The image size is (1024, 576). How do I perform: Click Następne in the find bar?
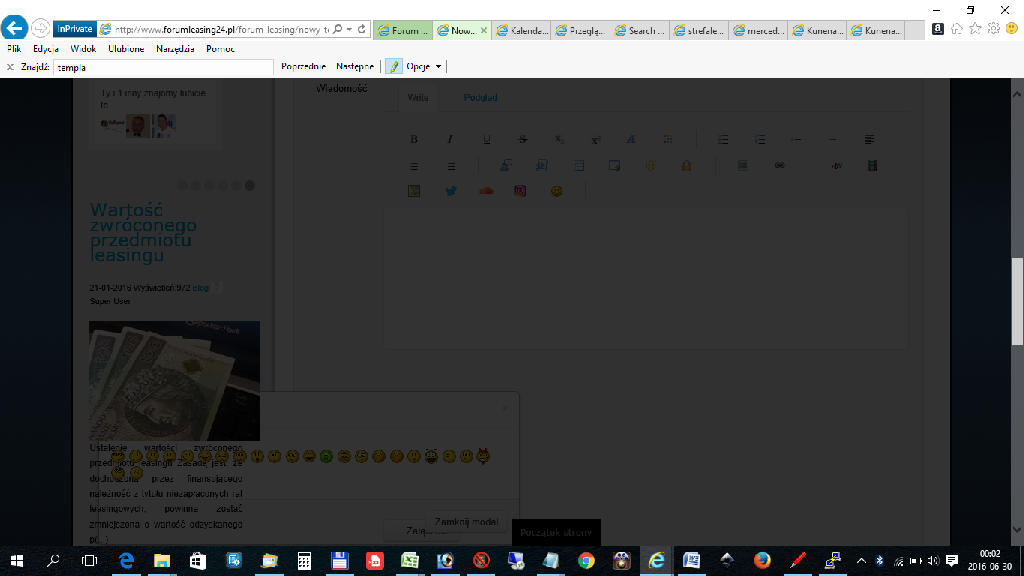pos(355,67)
